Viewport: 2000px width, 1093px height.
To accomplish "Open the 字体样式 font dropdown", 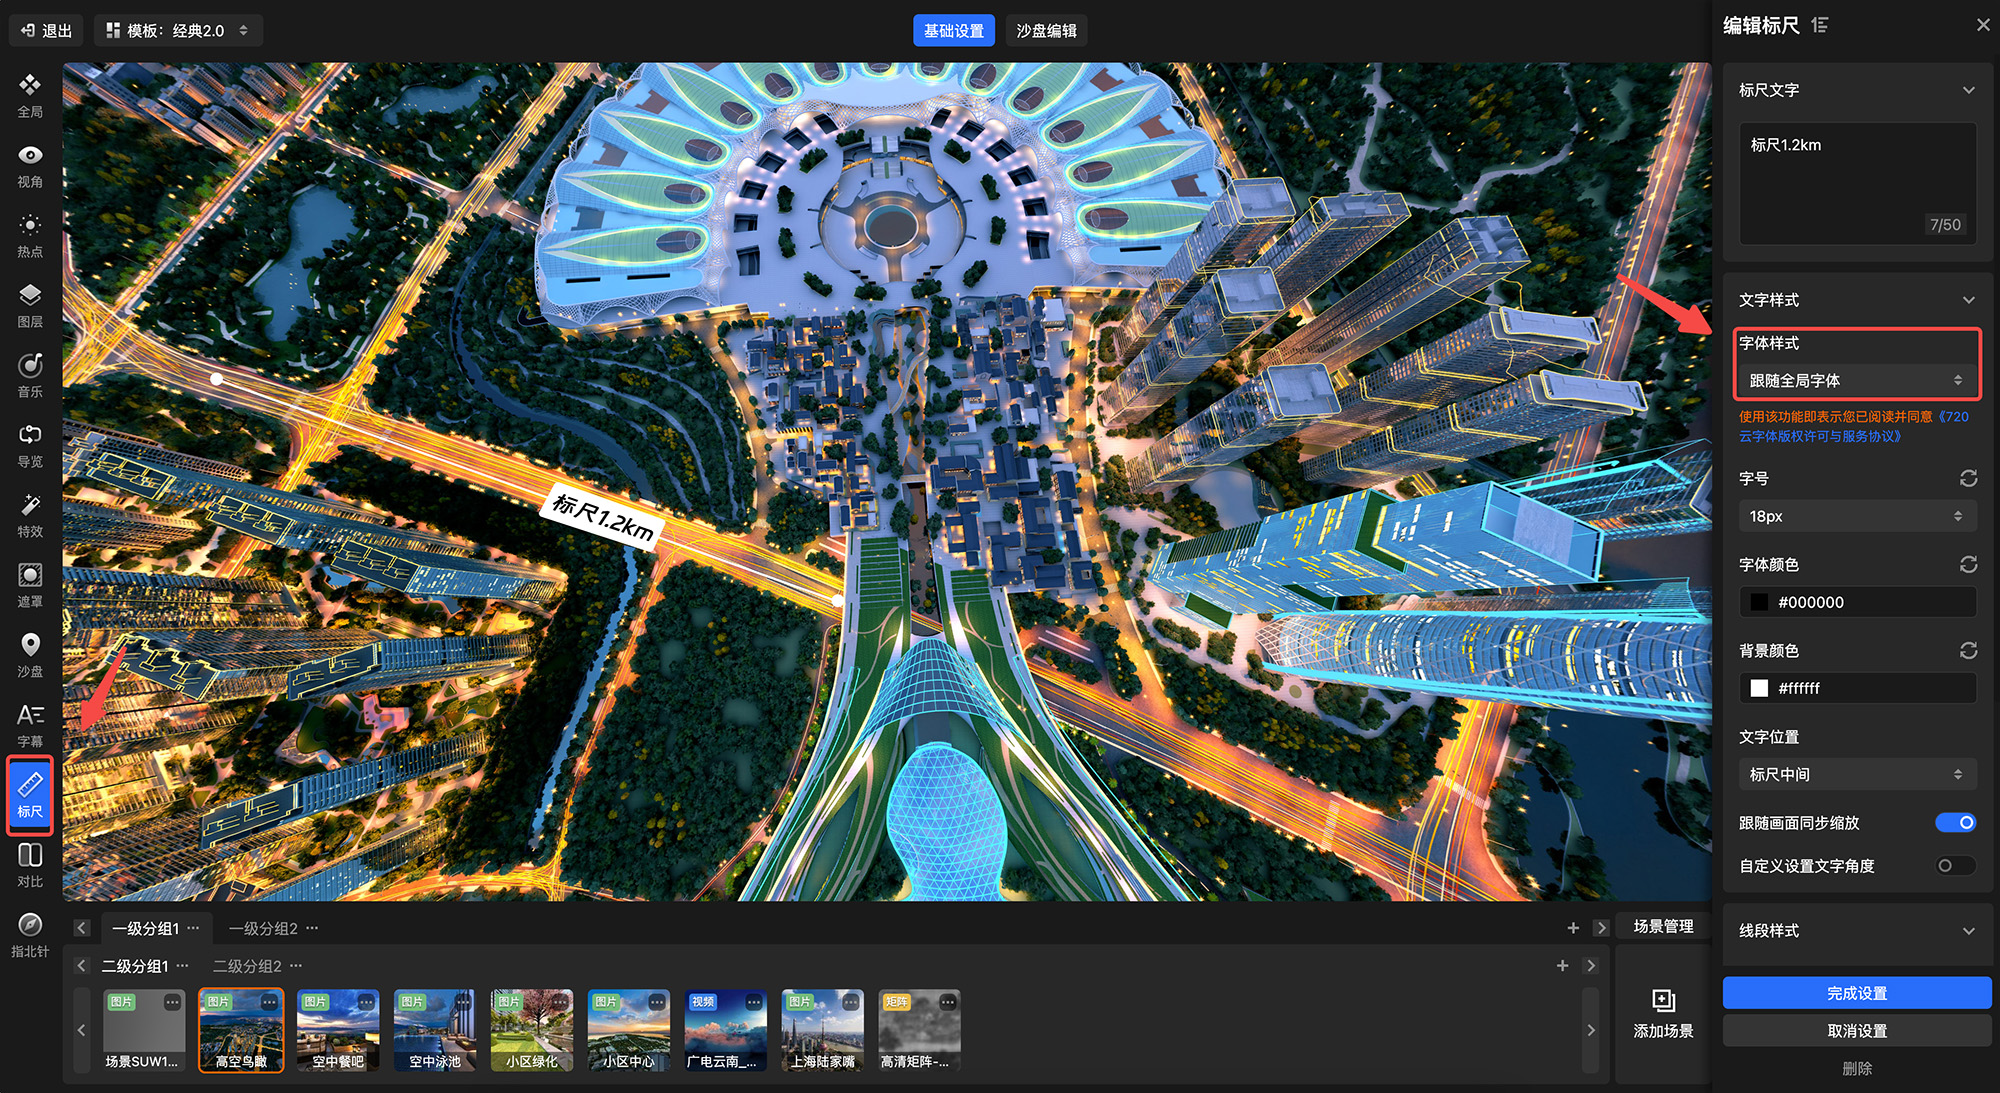I will tap(1856, 381).
